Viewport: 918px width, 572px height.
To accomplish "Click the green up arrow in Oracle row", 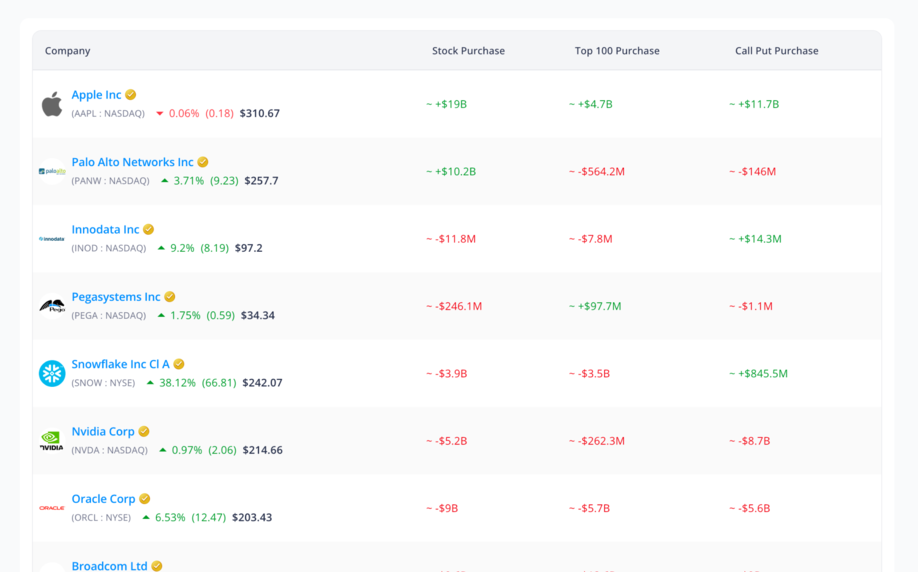I will click(x=146, y=517).
